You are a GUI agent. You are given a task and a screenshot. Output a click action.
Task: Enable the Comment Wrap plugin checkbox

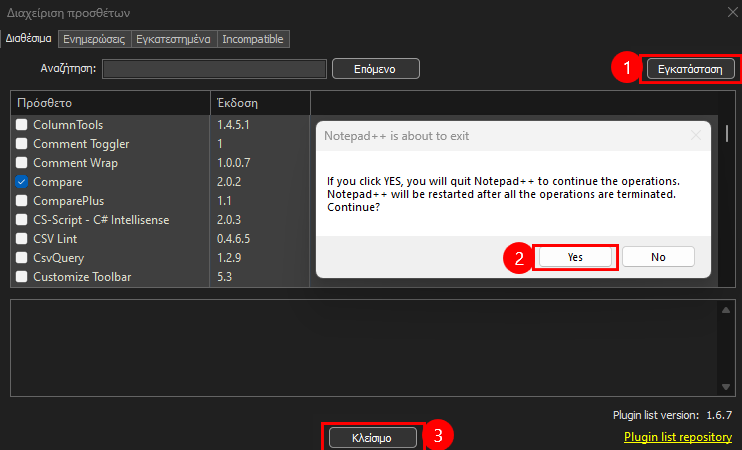(21, 162)
